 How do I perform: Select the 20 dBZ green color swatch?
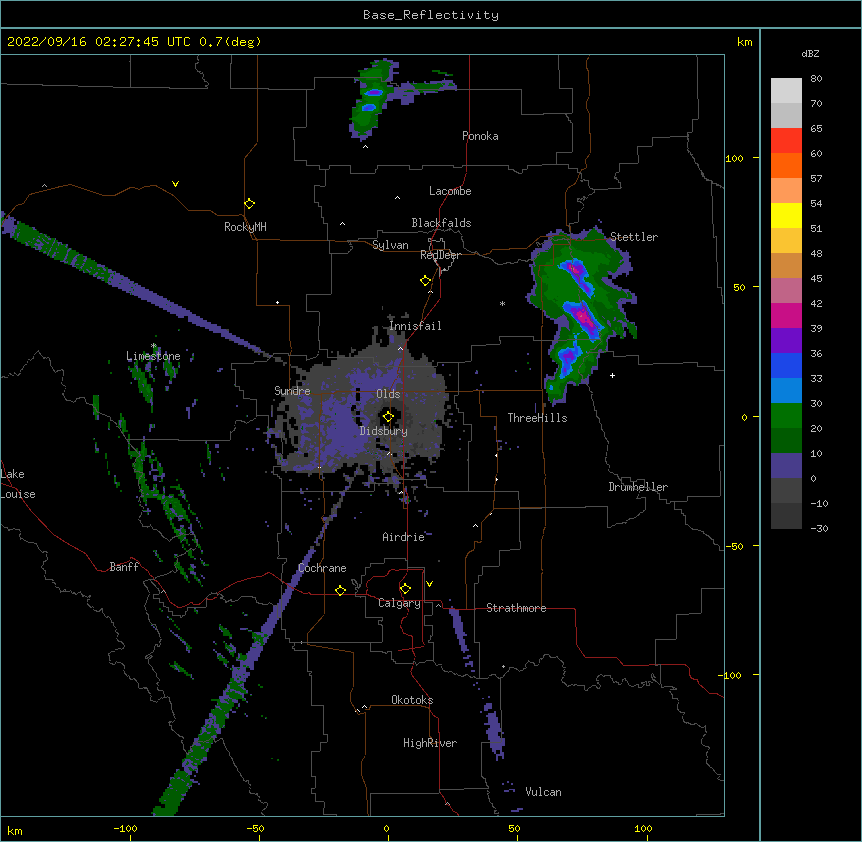coord(786,416)
